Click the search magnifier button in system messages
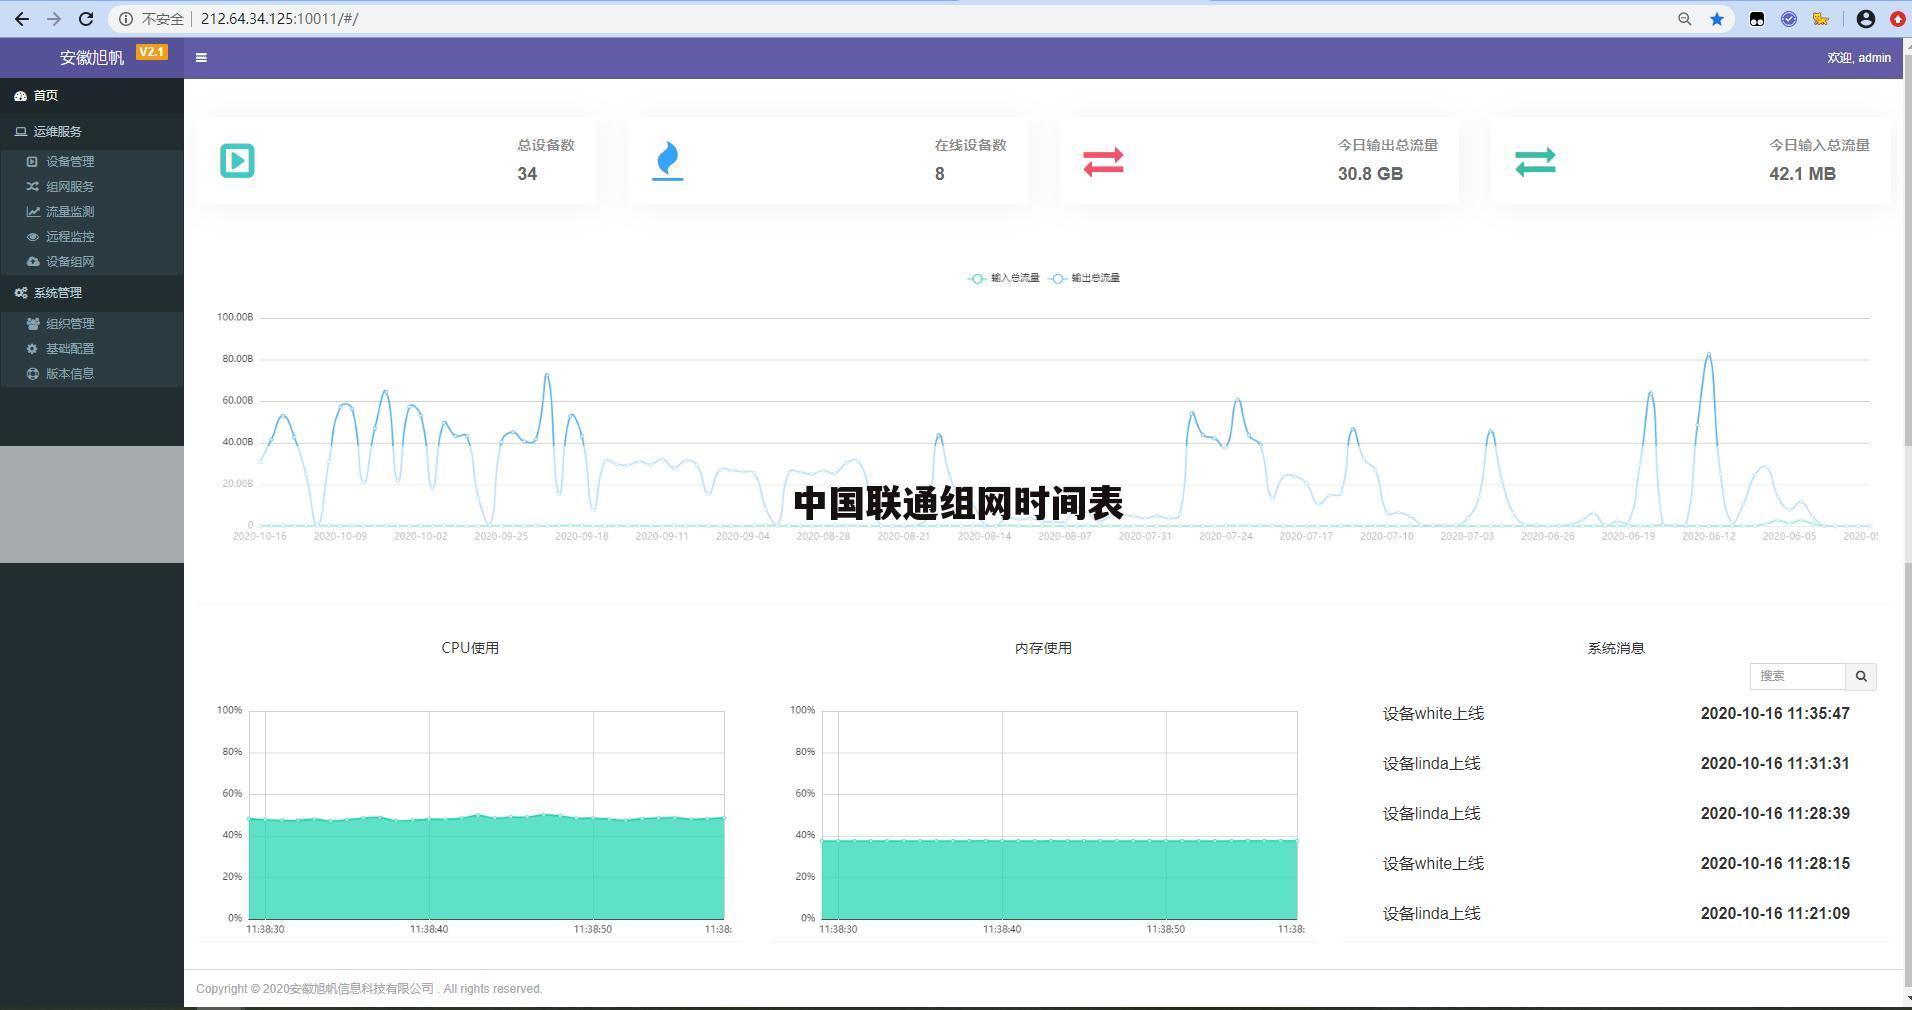Screen dimensions: 1912x1010 pyautogui.click(x=1861, y=677)
